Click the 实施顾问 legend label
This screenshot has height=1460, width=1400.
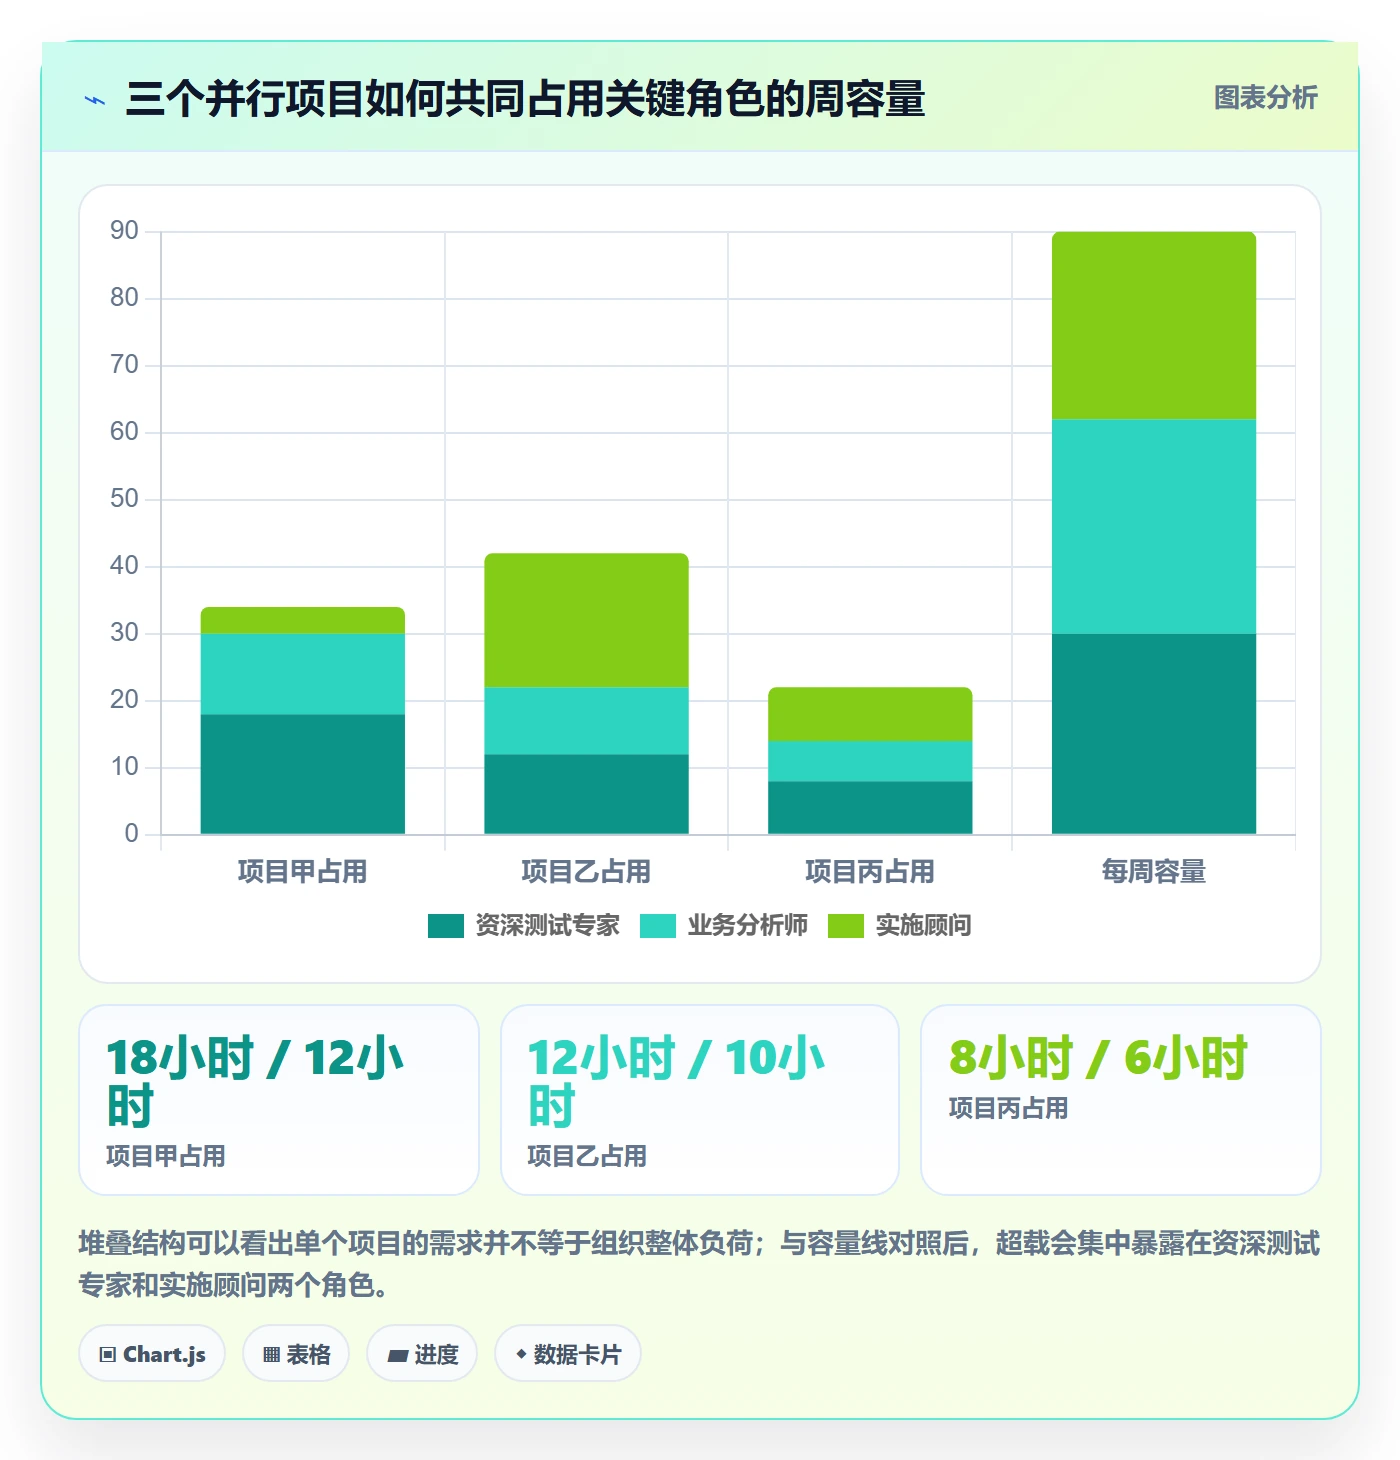pos(923,926)
